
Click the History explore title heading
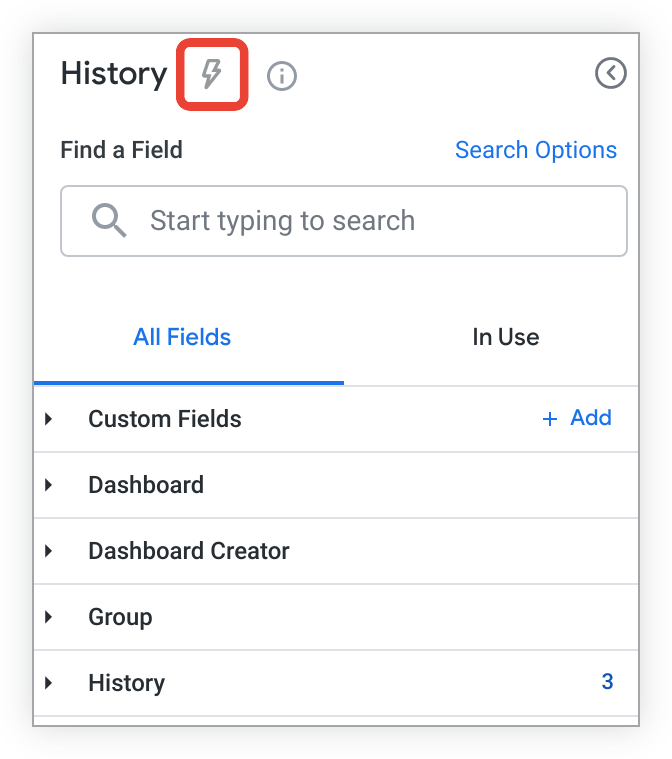[114, 74]
